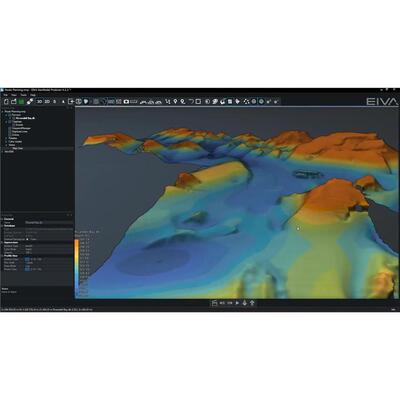
Task: Click the up arrow below viewport
Action: (x=252, y=303)
